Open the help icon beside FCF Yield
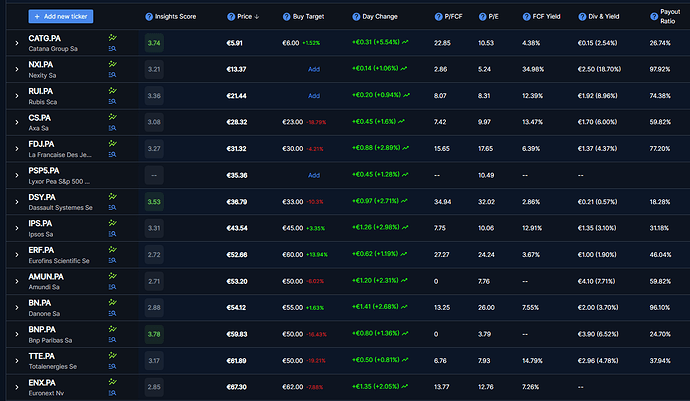This screenshot has width=690, height=401. [526, 17]
